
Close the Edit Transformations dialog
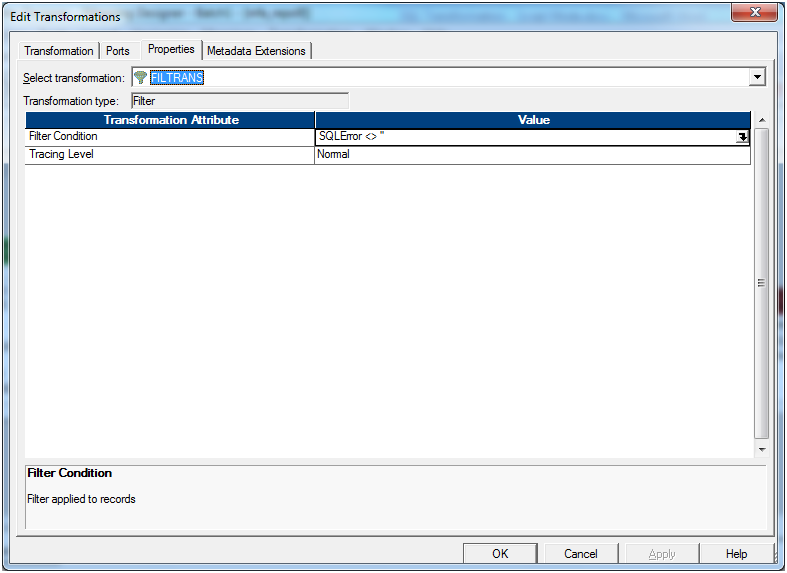(754, 13)
